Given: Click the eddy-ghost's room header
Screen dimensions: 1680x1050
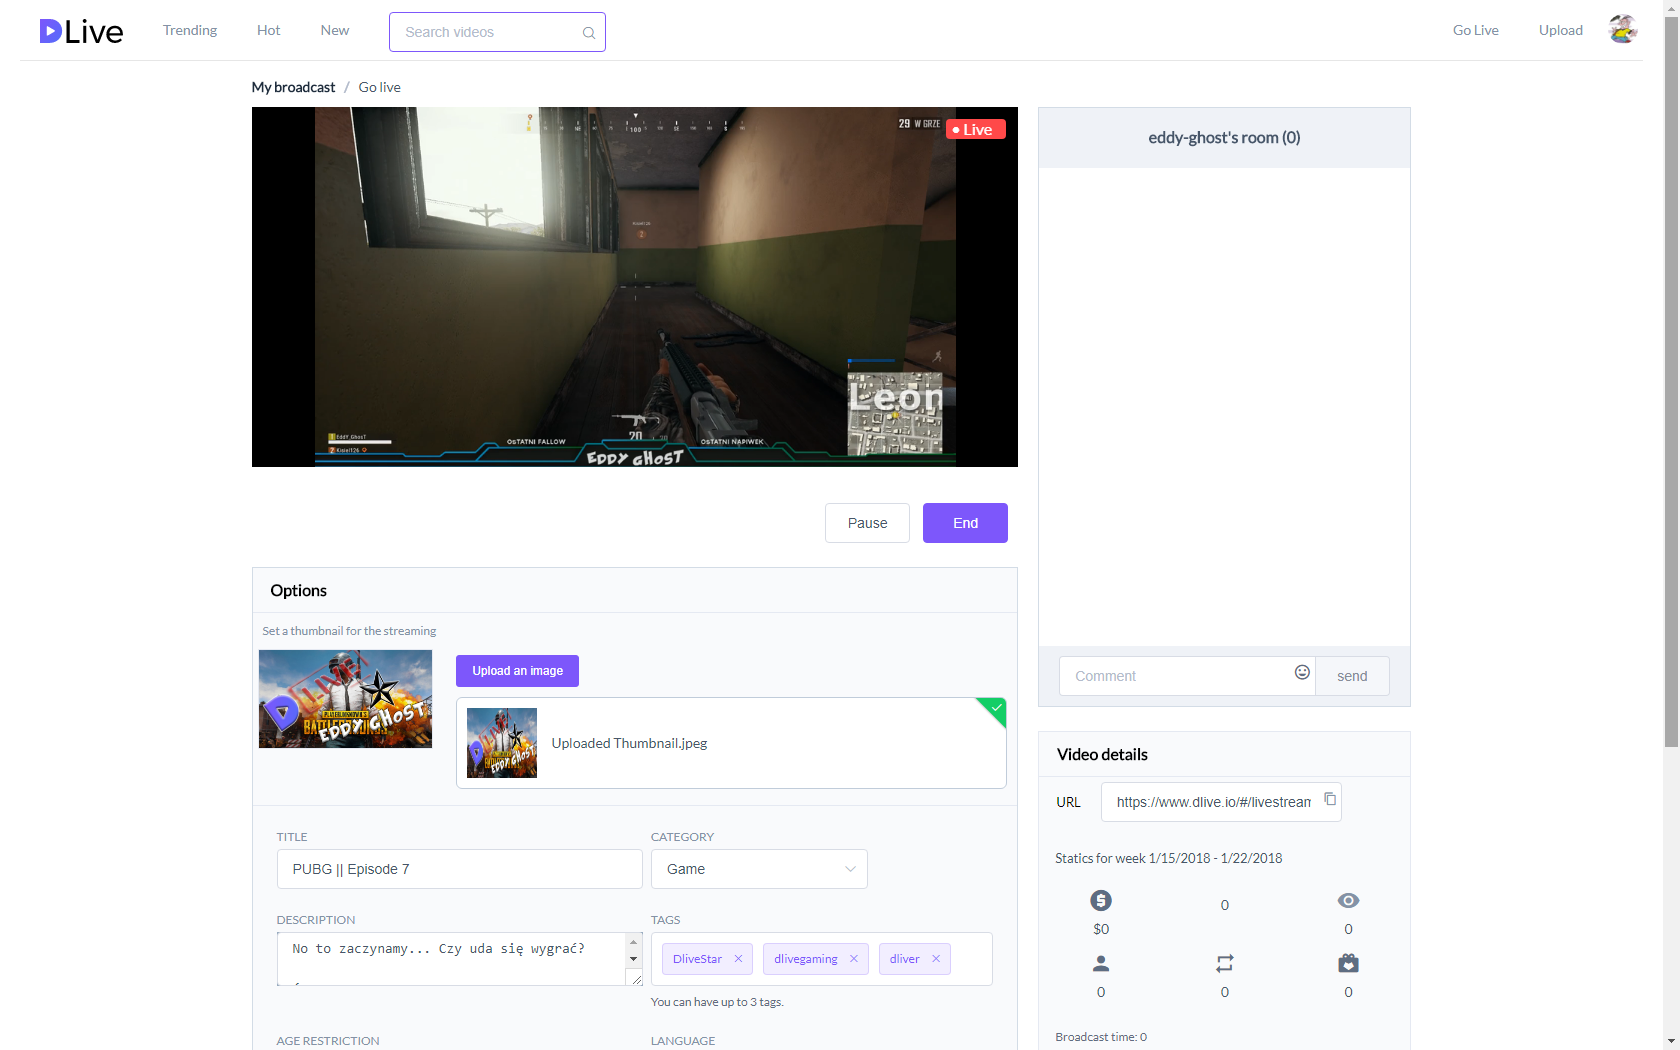Looking at the screenshot, I should pyautogui.click(x=1224, y=138).
